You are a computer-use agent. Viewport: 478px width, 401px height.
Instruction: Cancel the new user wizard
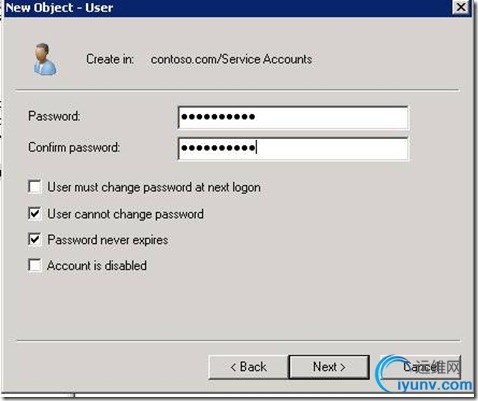coord(420,367)
